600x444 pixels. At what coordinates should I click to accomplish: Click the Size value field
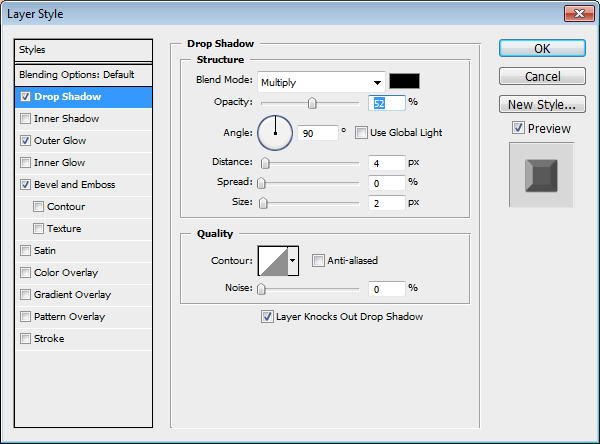pyautogui.click(x=386, y=203)
